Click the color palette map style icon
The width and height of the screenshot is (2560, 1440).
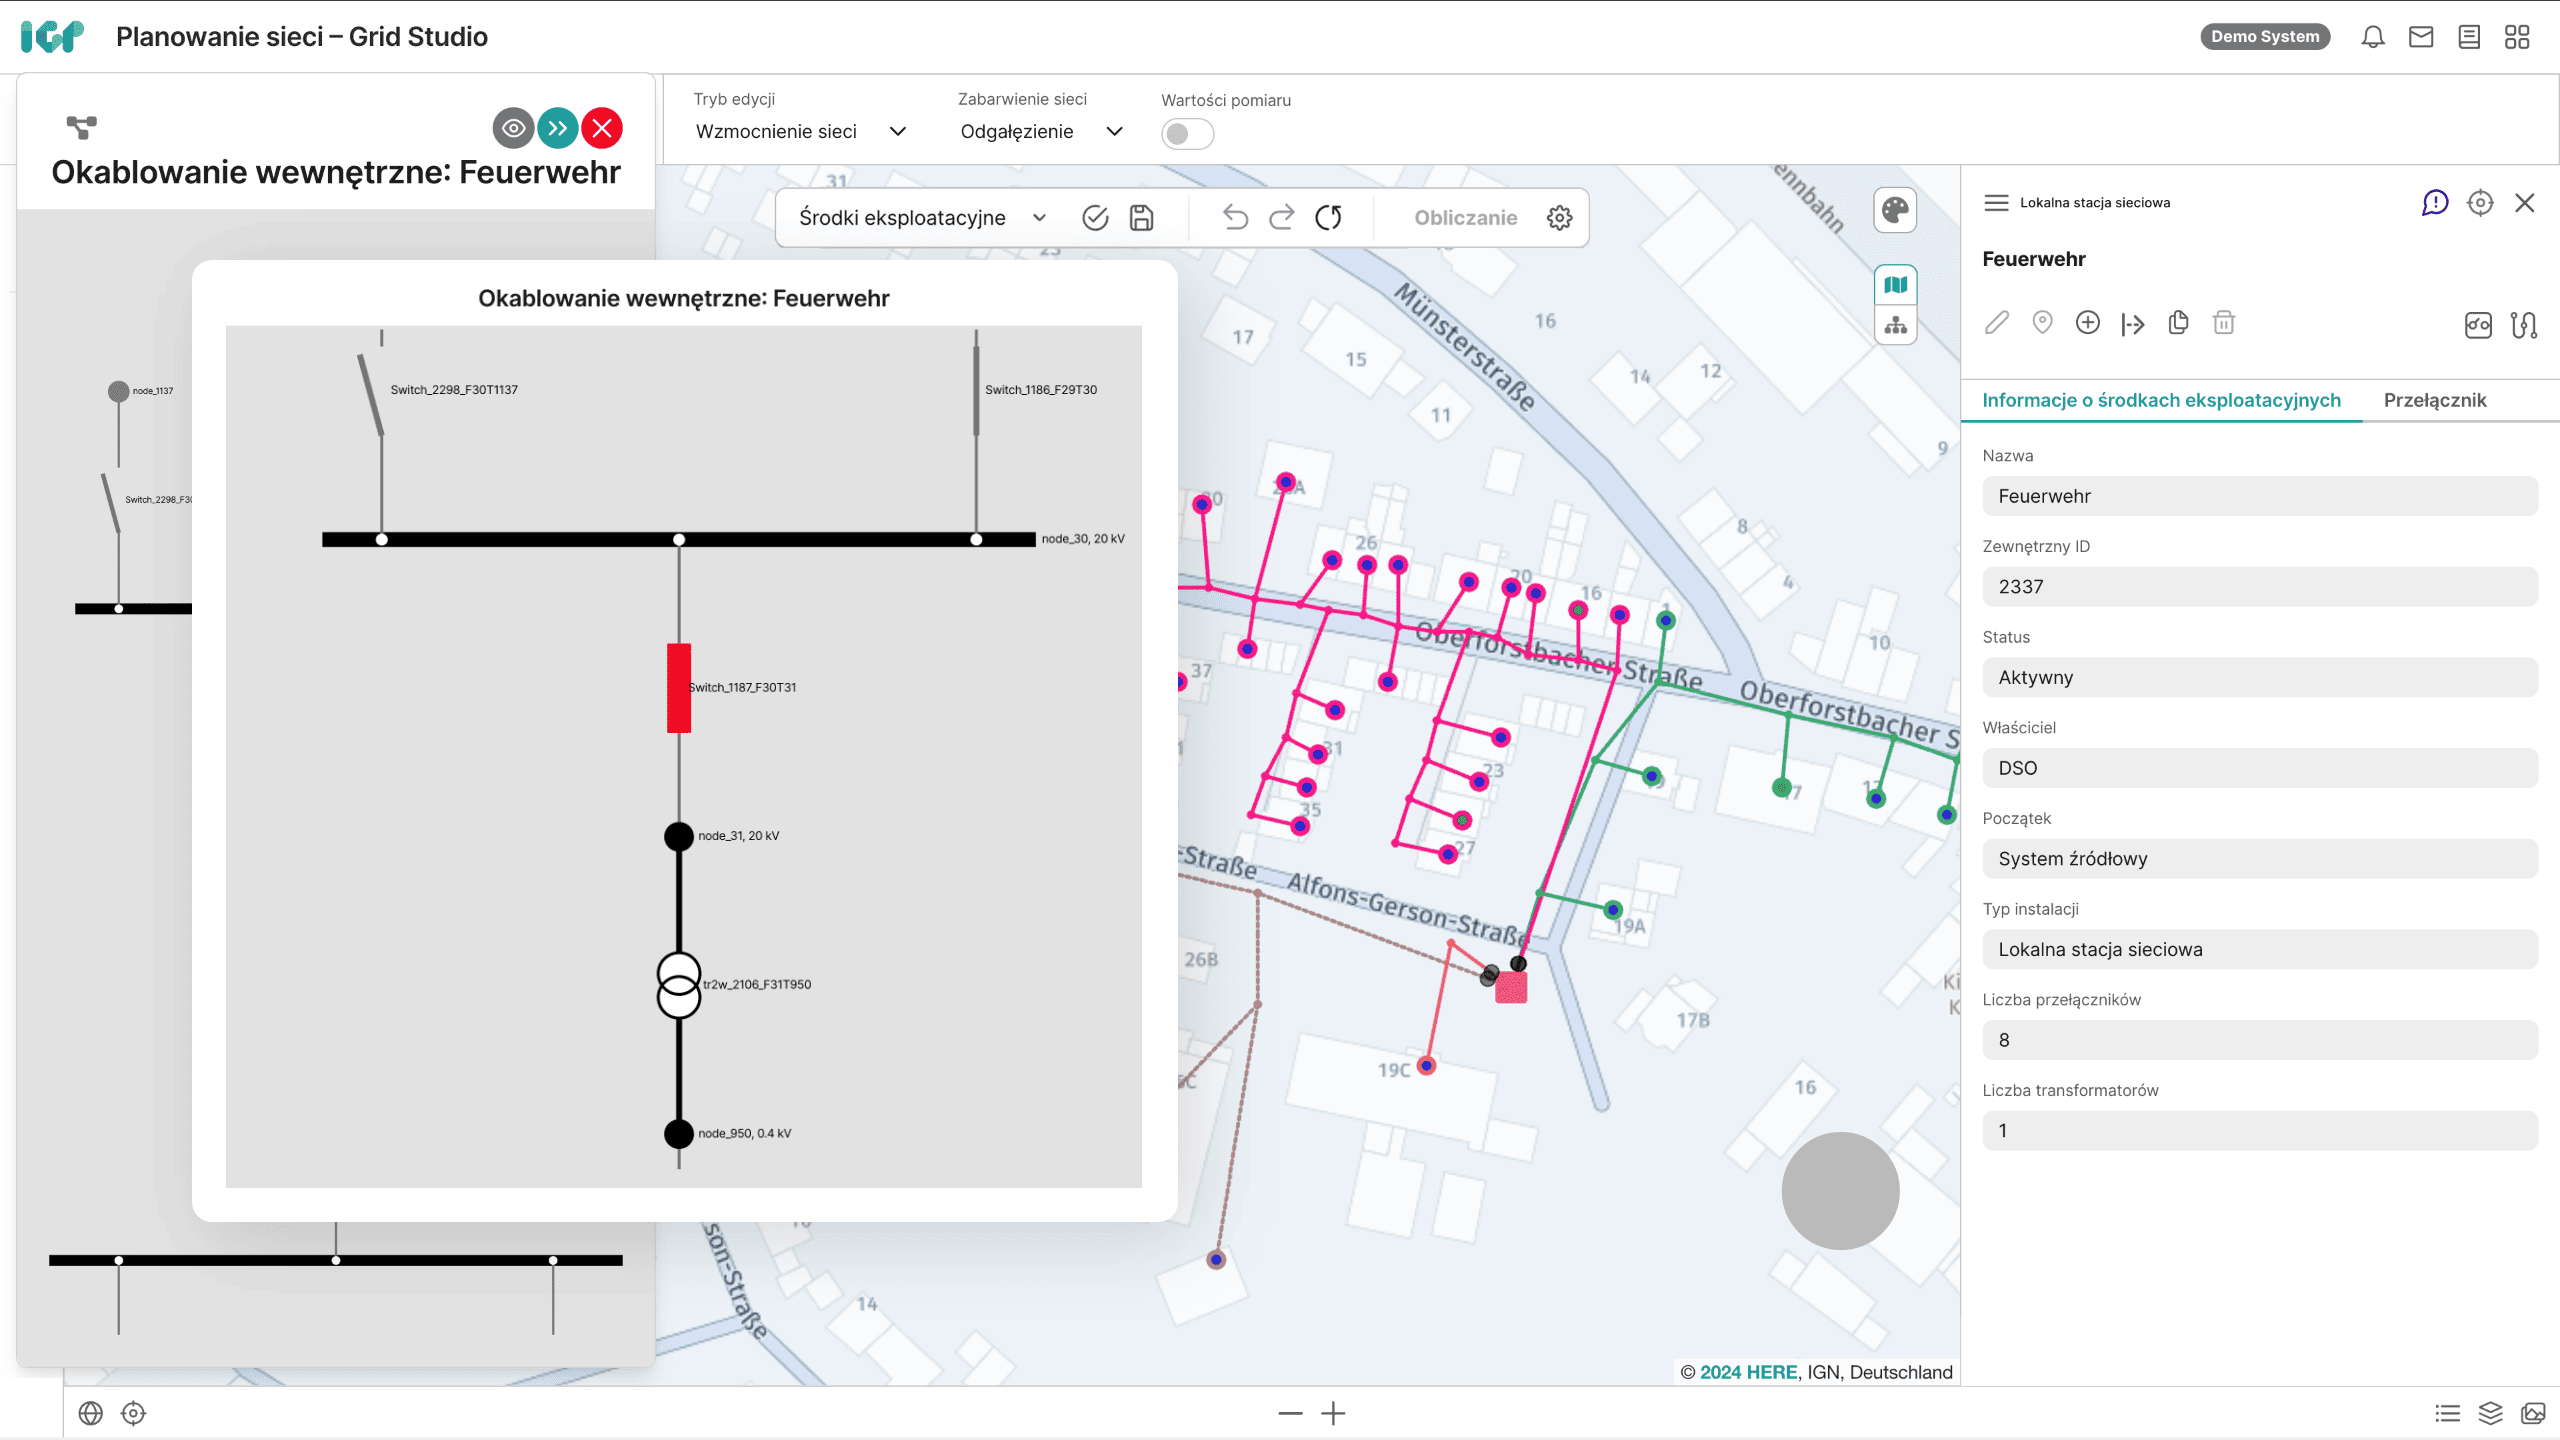[x=1895, y=210]
